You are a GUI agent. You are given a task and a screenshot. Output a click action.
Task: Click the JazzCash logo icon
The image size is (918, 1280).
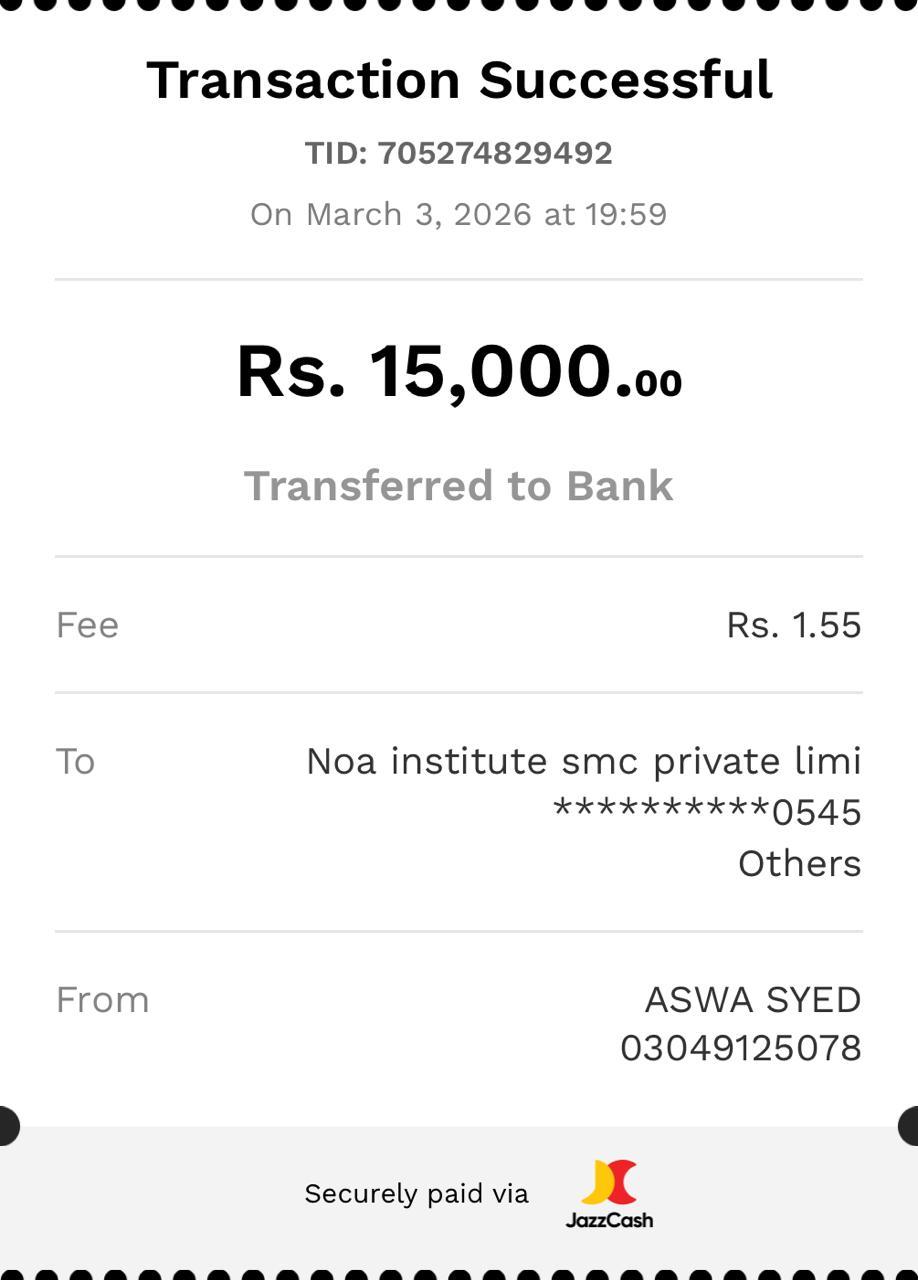tap(609, 1182)
